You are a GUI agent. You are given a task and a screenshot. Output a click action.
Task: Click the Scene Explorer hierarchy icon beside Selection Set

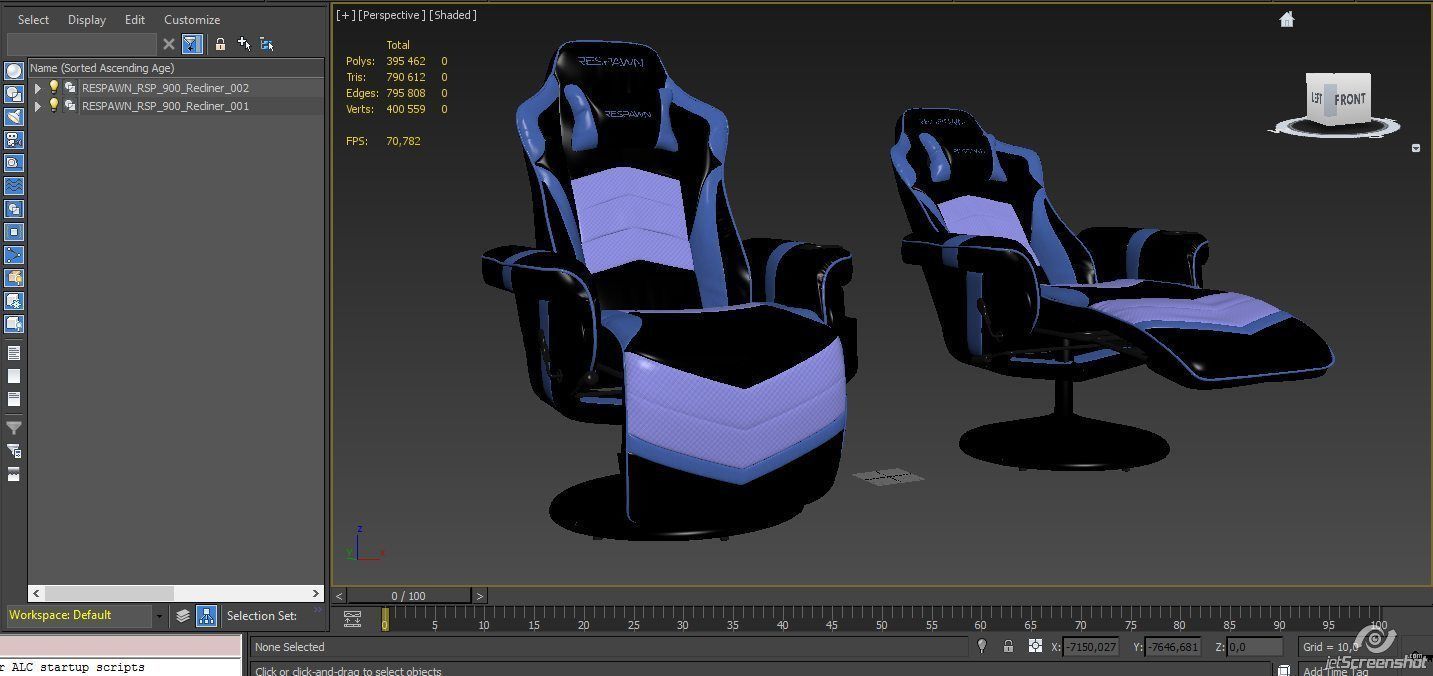click(x=206, y=616)
